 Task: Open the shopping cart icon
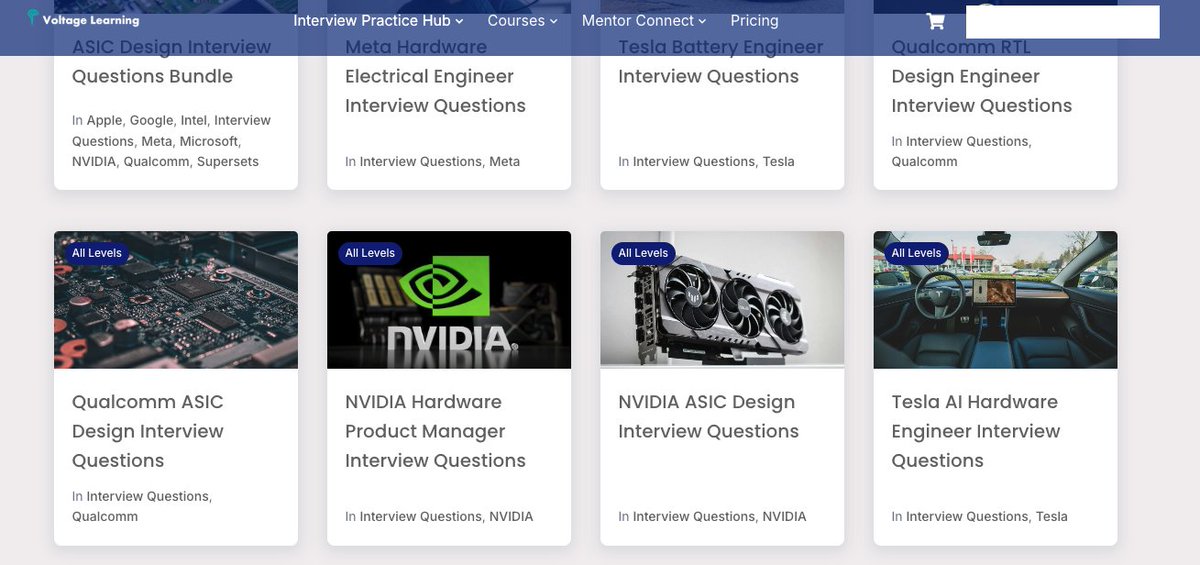pos(935,21)
